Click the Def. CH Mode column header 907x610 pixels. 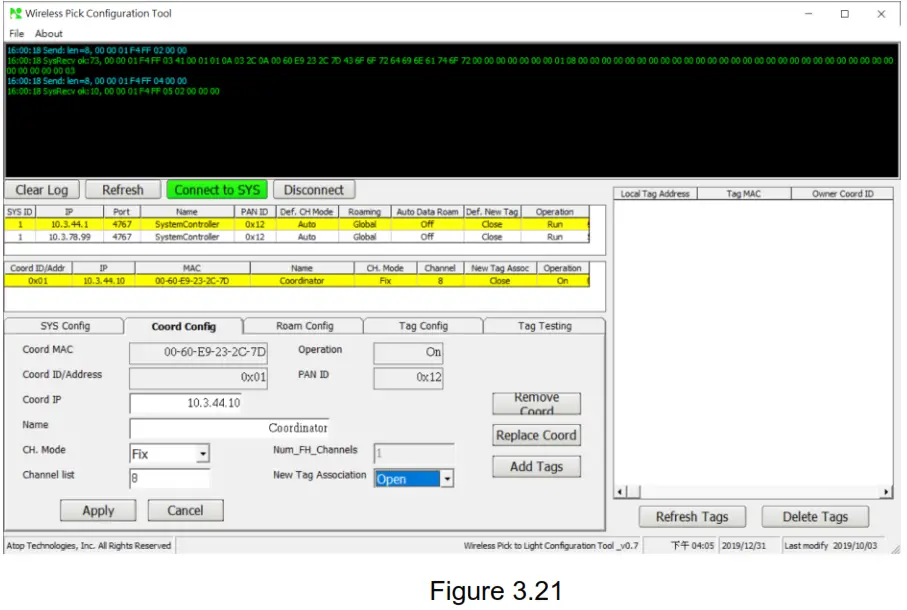click(307, 212)
